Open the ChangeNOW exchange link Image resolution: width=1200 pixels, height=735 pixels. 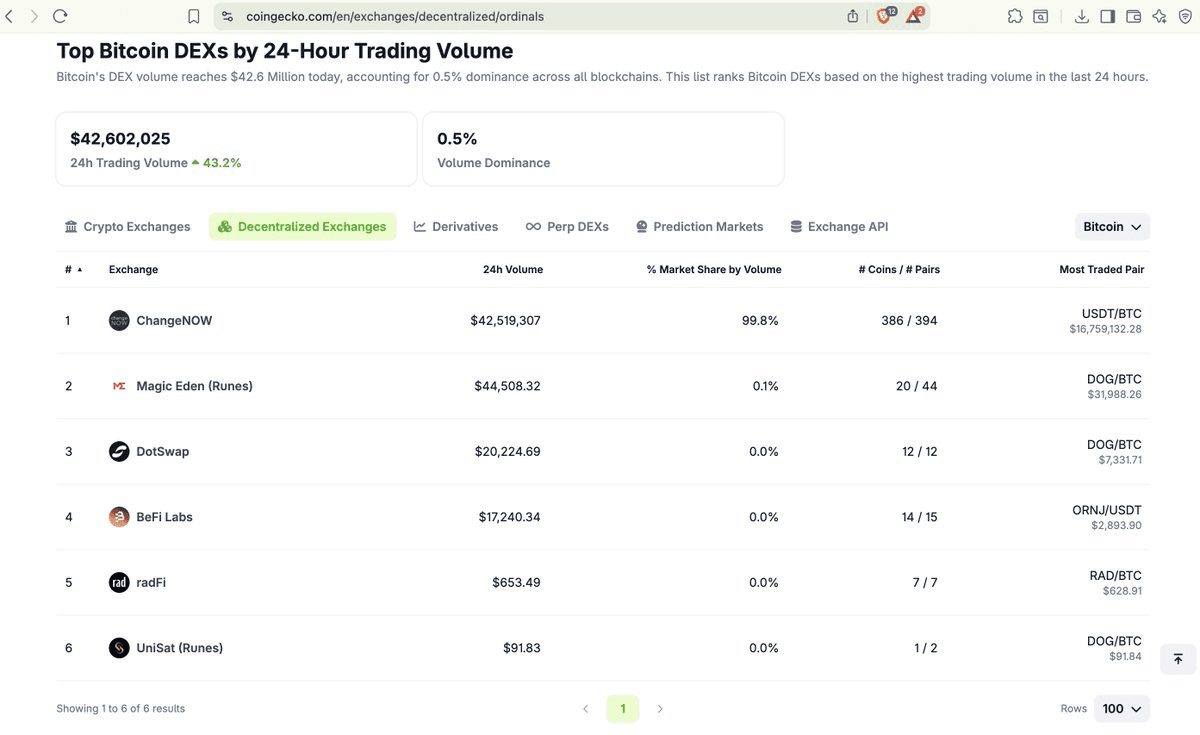point(174,321)
